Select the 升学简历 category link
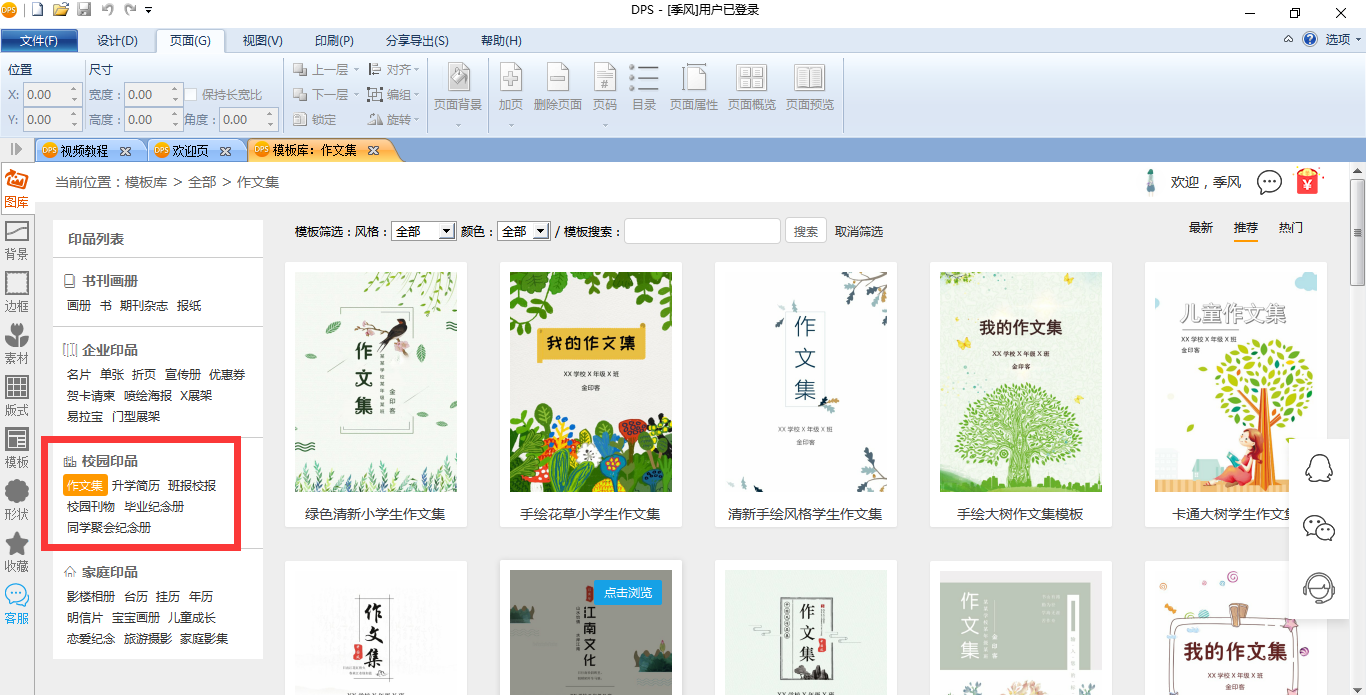The image size is (1366, 695). point(136,486)
